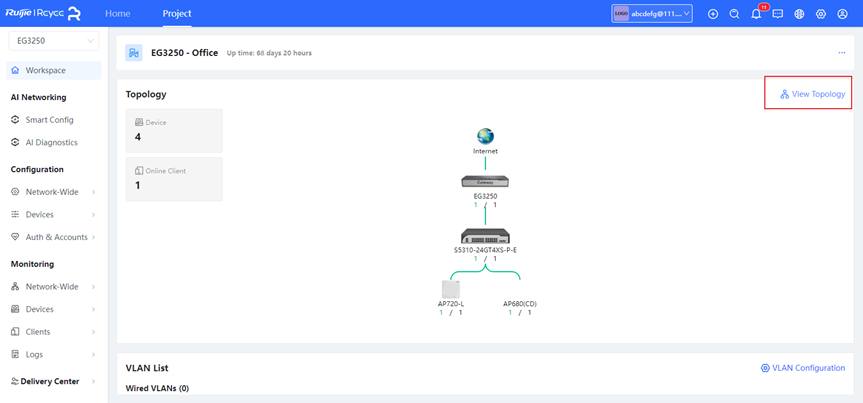Click the Smart Config icon

pyautogui.click(x=15, y=119)
